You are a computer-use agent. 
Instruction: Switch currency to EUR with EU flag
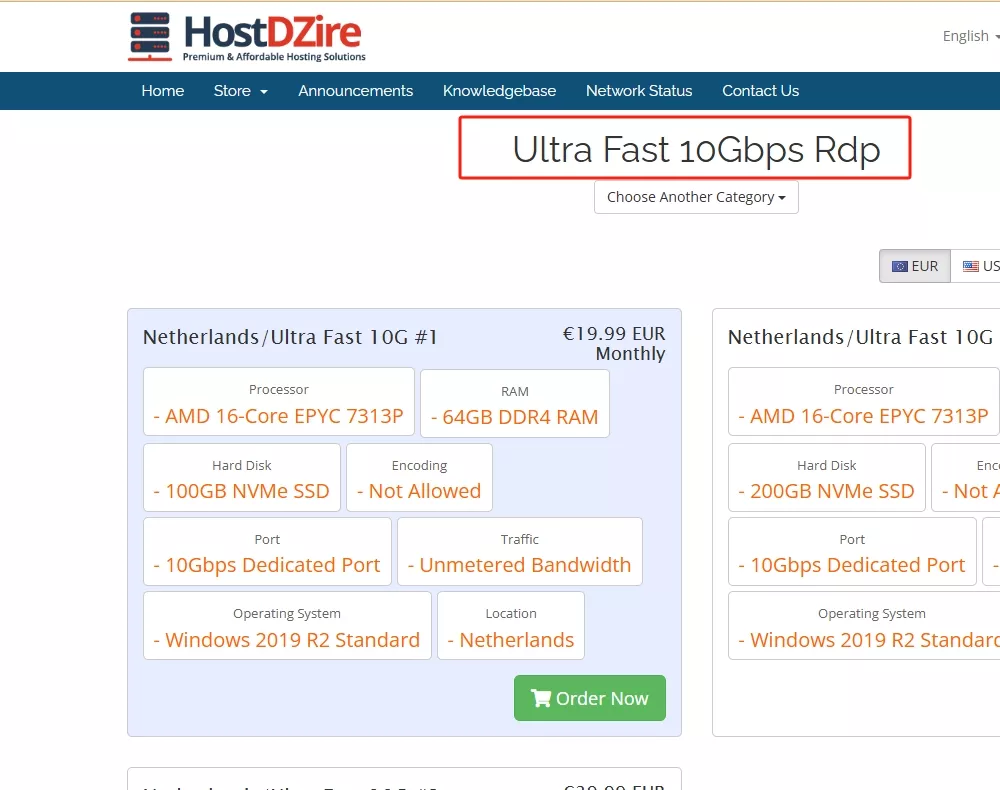[914, 266]
